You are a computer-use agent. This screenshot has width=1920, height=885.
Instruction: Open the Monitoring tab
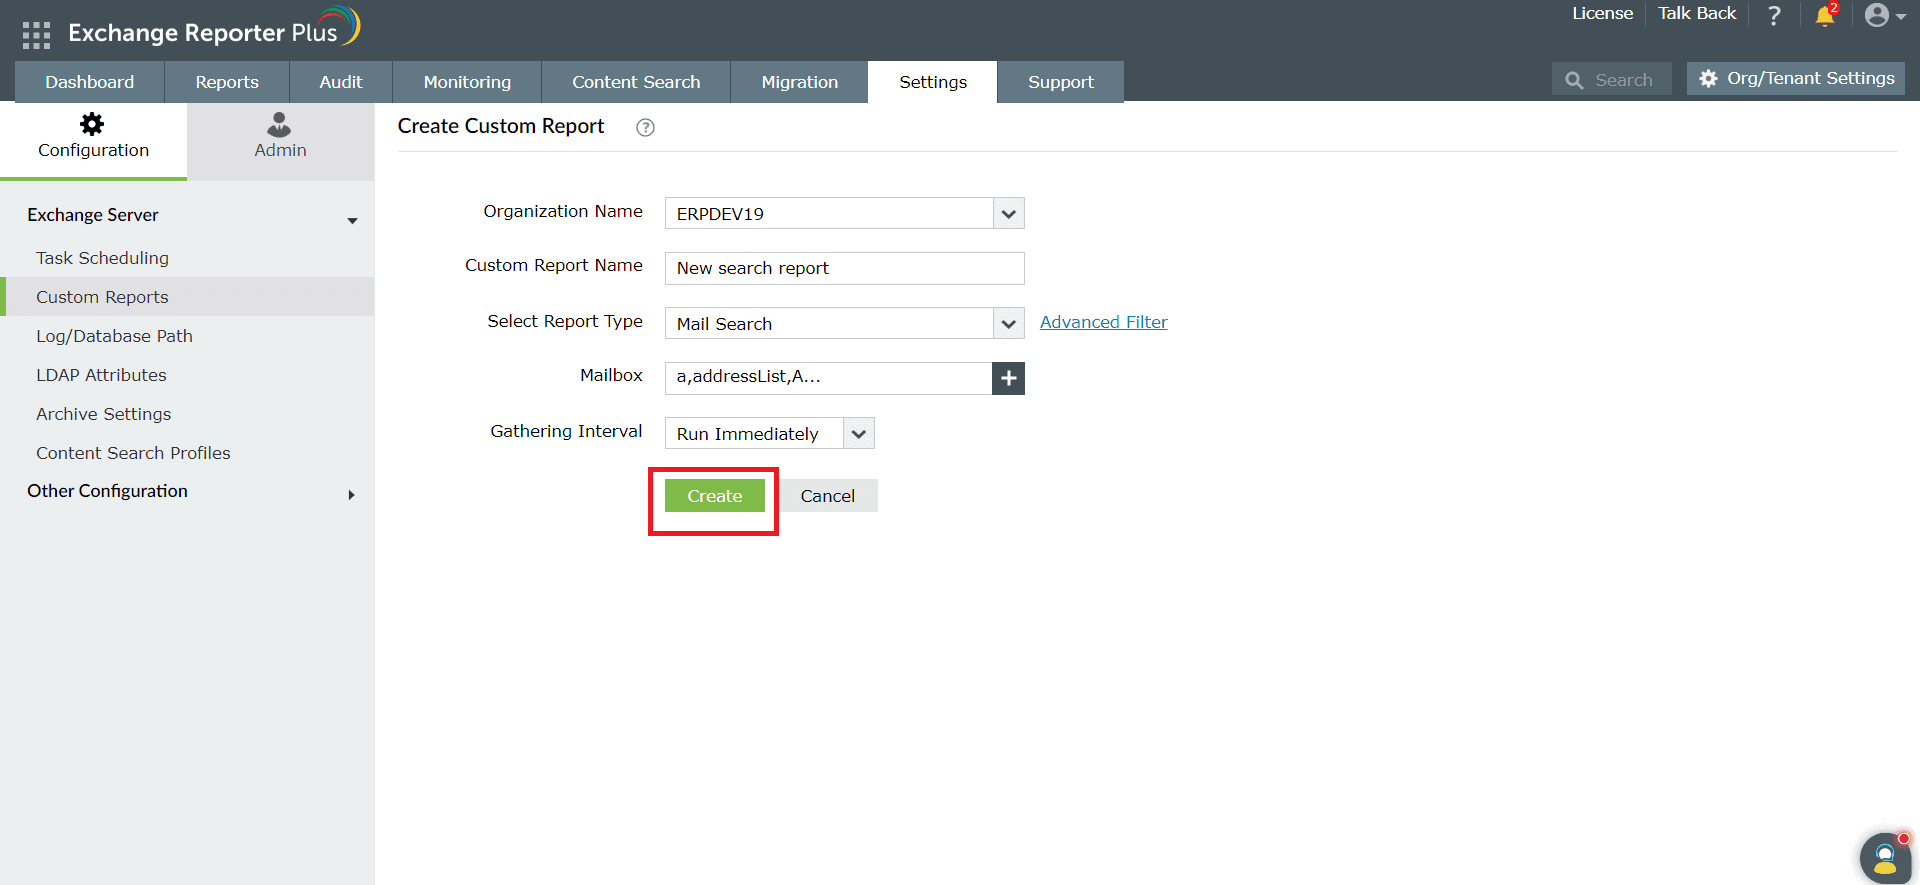coord(467,82)
